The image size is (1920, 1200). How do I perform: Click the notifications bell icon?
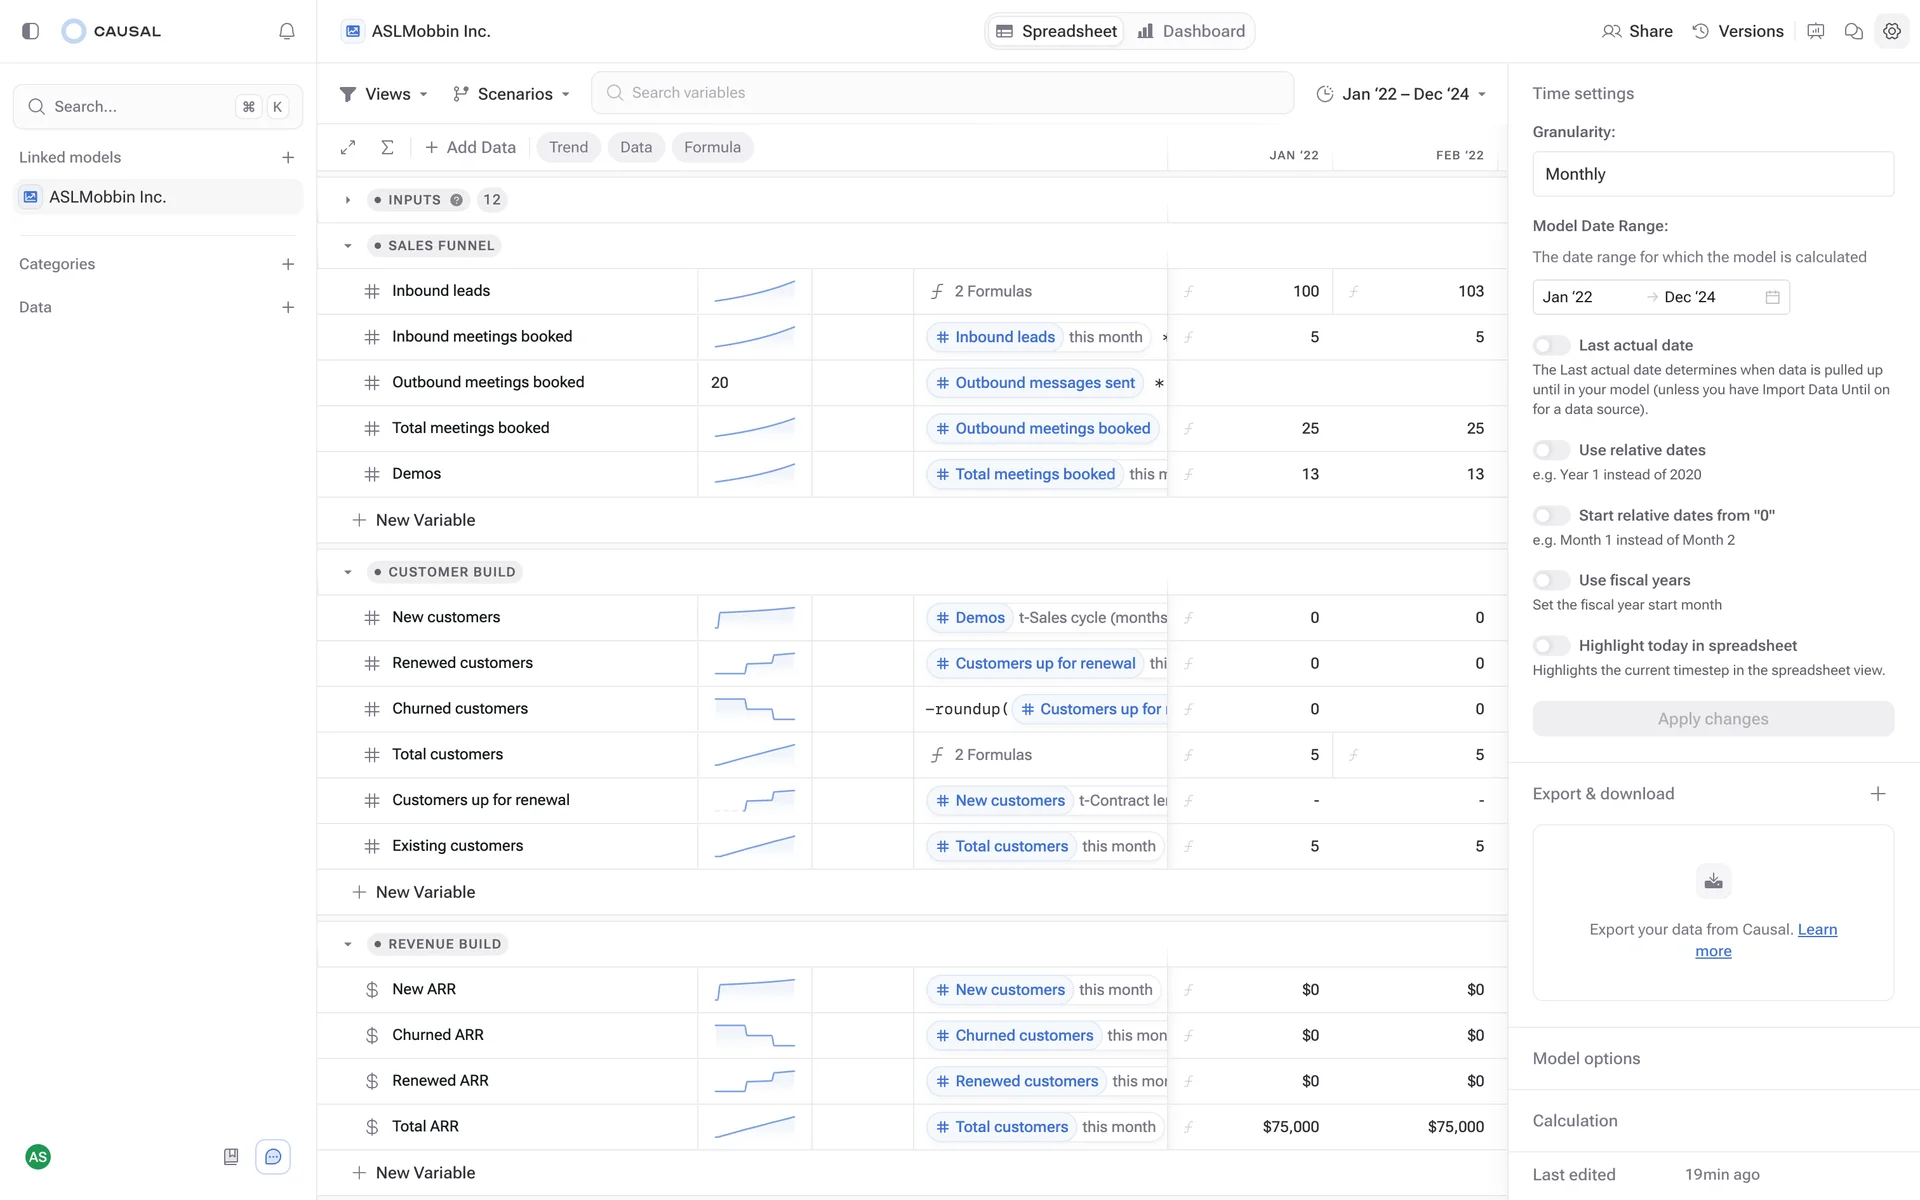click(287, 31)
